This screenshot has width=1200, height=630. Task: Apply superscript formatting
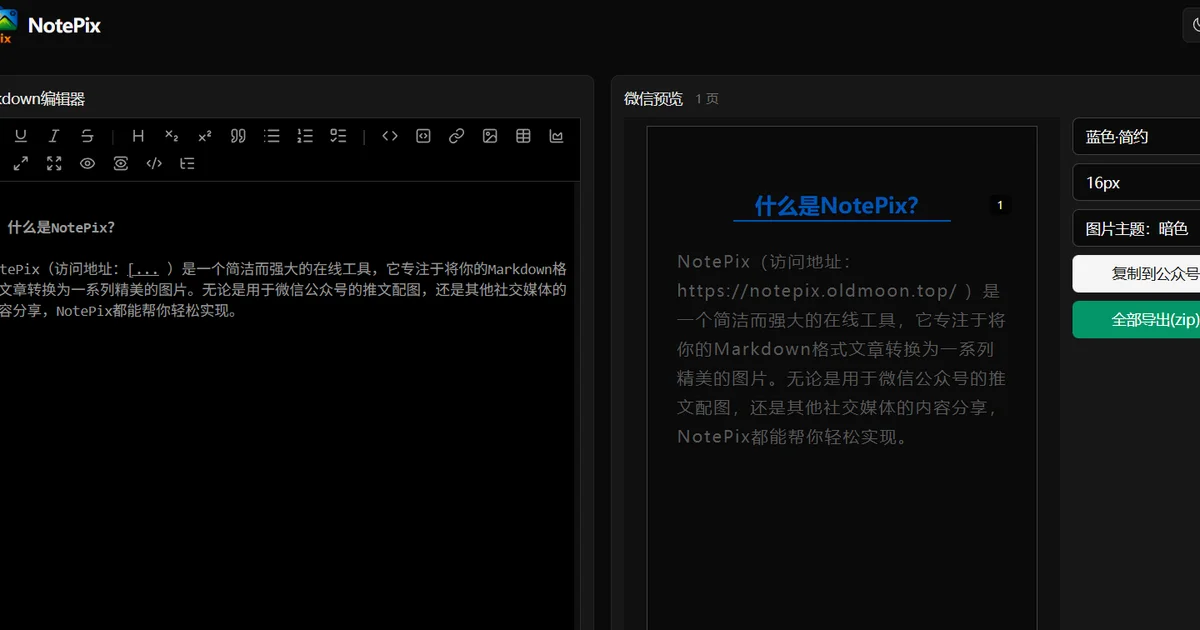pos(205,136)
